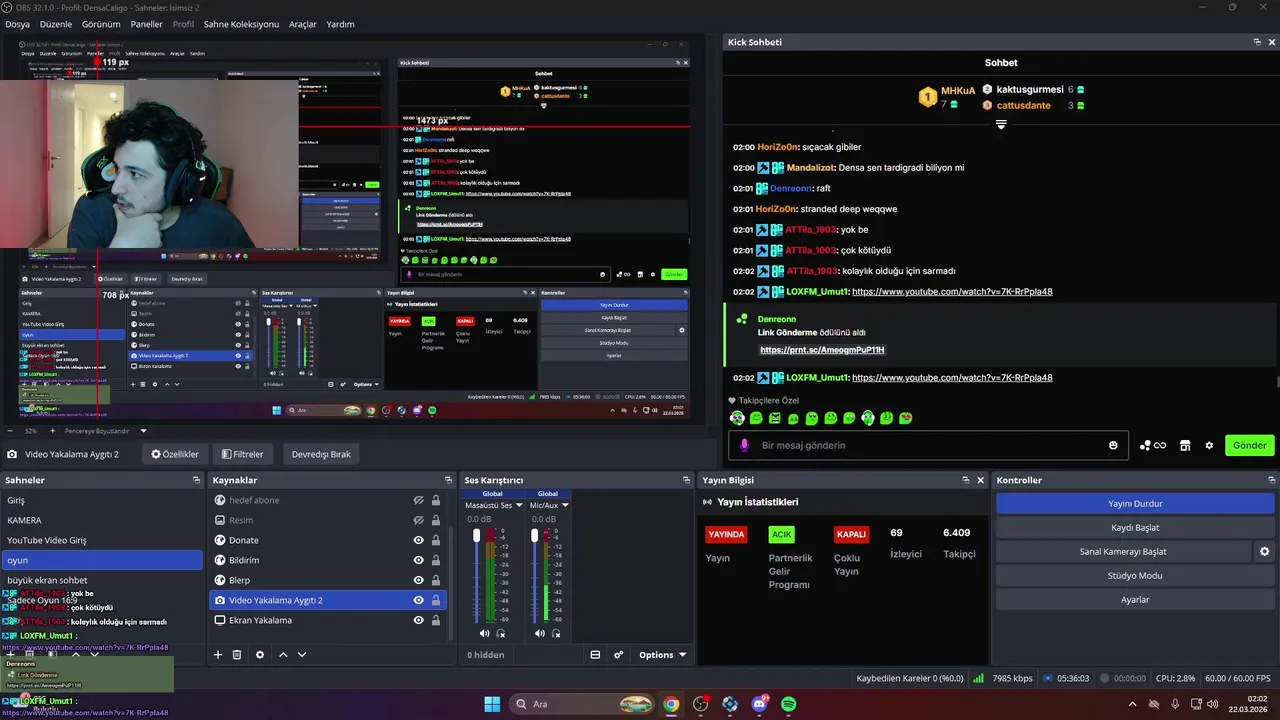1280x720 pixels.
Task: Open Windows Start menu
Action: tap(492, 704)
